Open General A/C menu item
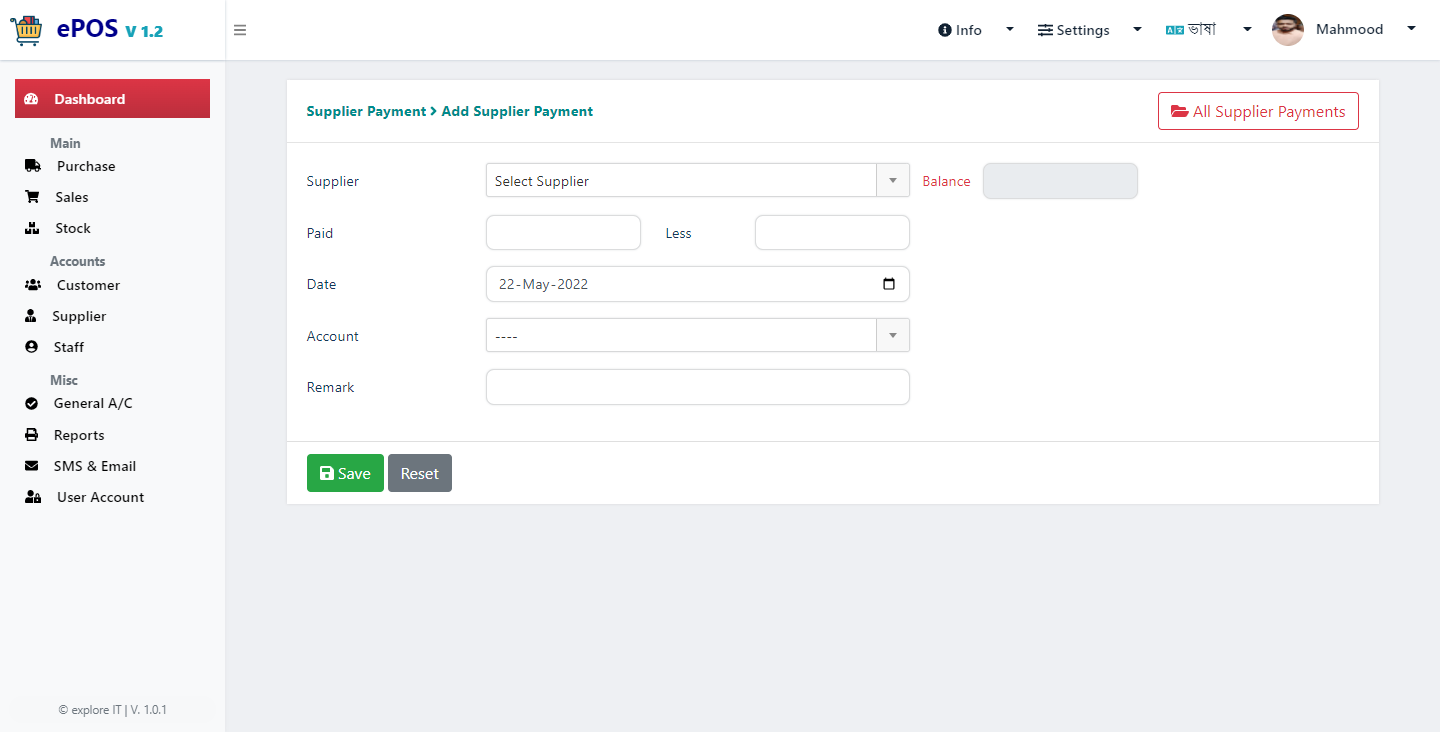Image resolution: width=1440 pixels, height=732 pixels. [x=93, y=403]
